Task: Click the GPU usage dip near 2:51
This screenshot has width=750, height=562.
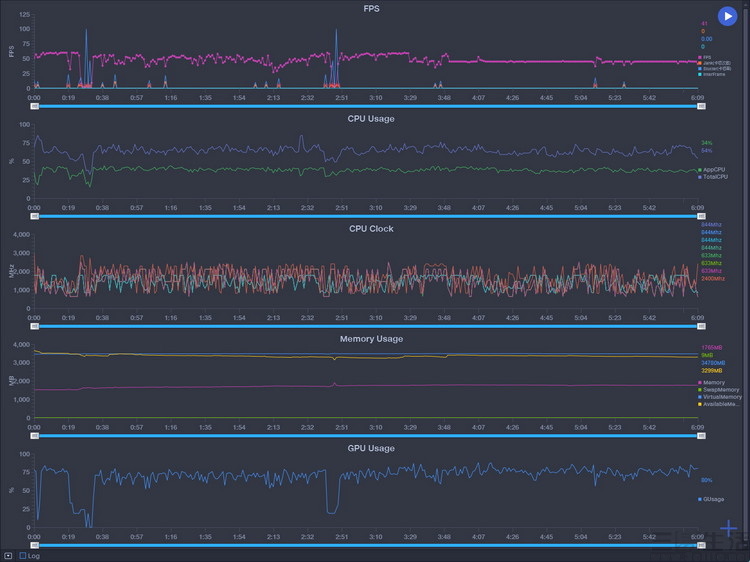Action: (x=331, y=510)
